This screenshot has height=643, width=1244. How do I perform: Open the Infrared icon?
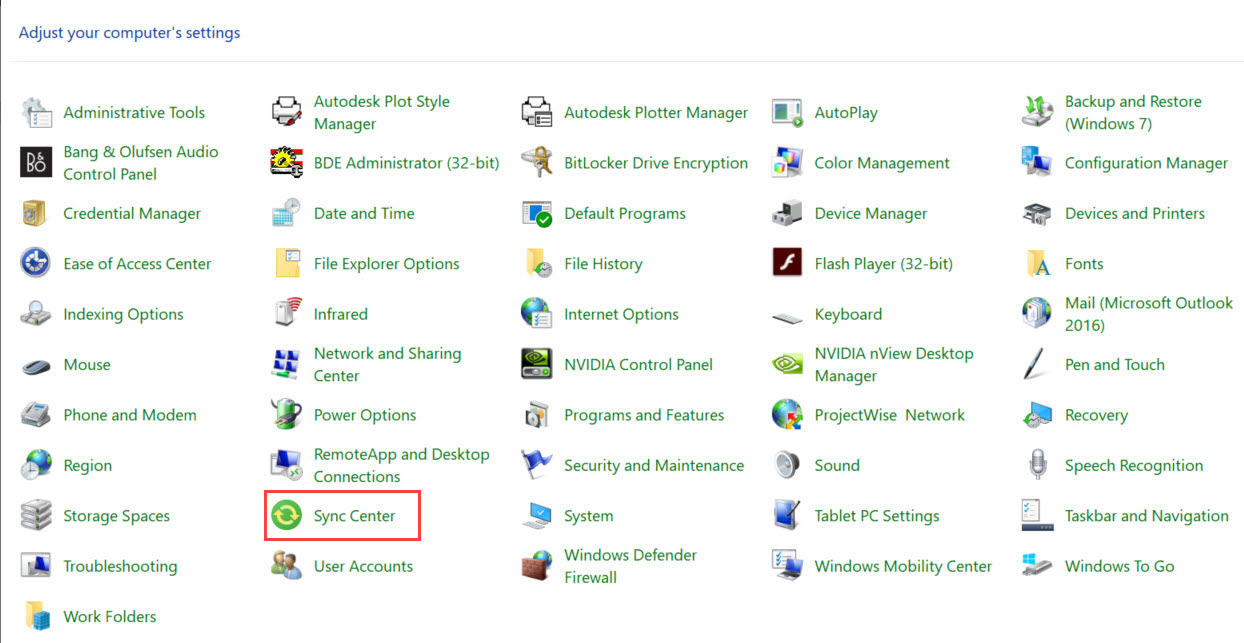pyautogui.click(x=287, y=314)
